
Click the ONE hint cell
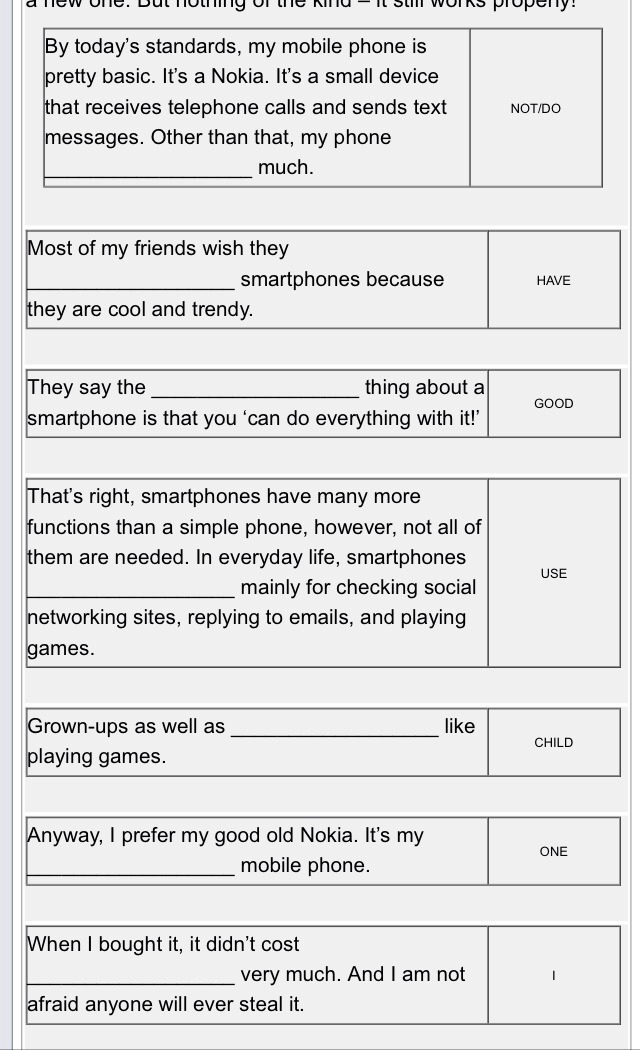[554, 851]
